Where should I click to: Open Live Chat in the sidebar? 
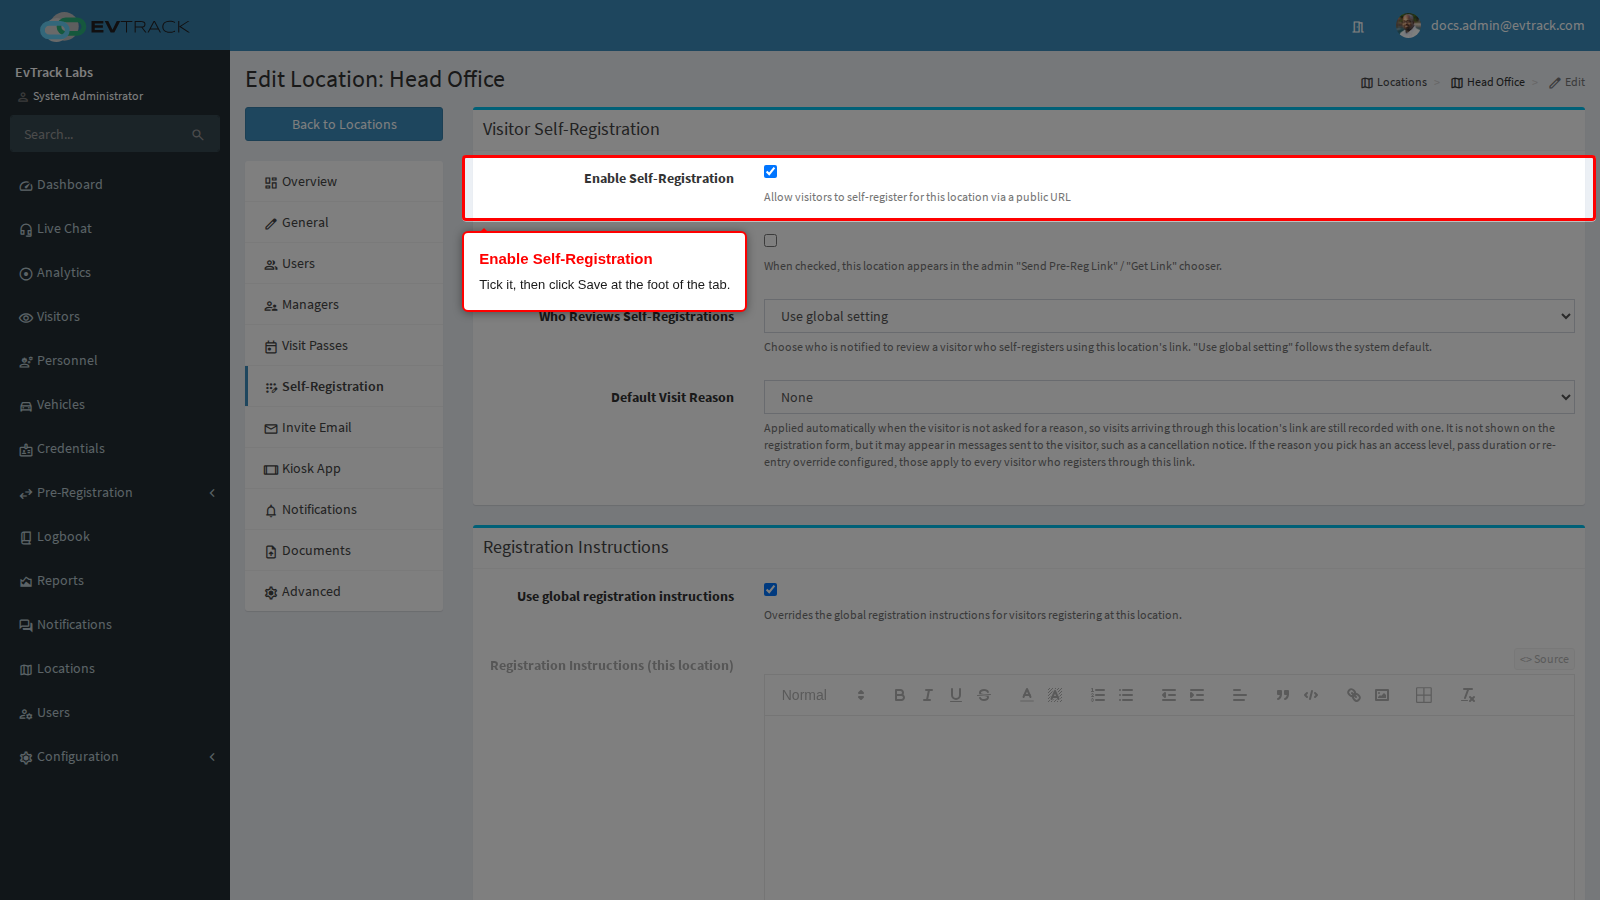click(x=115, y=229)
